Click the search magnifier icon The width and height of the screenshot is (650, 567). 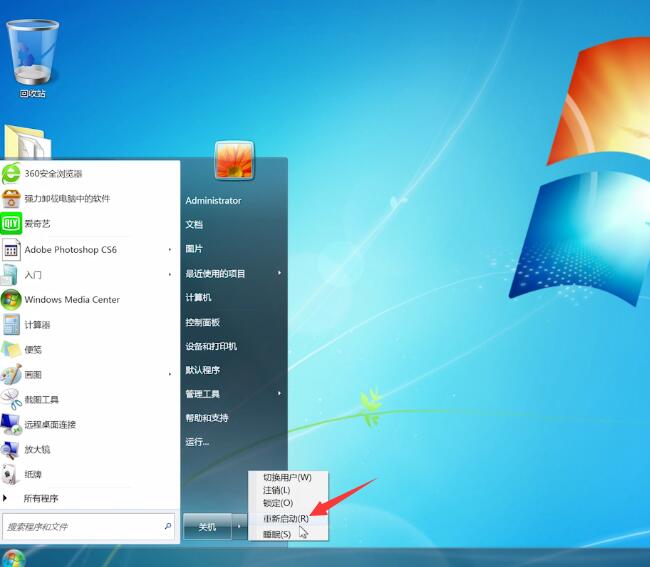point(168,526)
